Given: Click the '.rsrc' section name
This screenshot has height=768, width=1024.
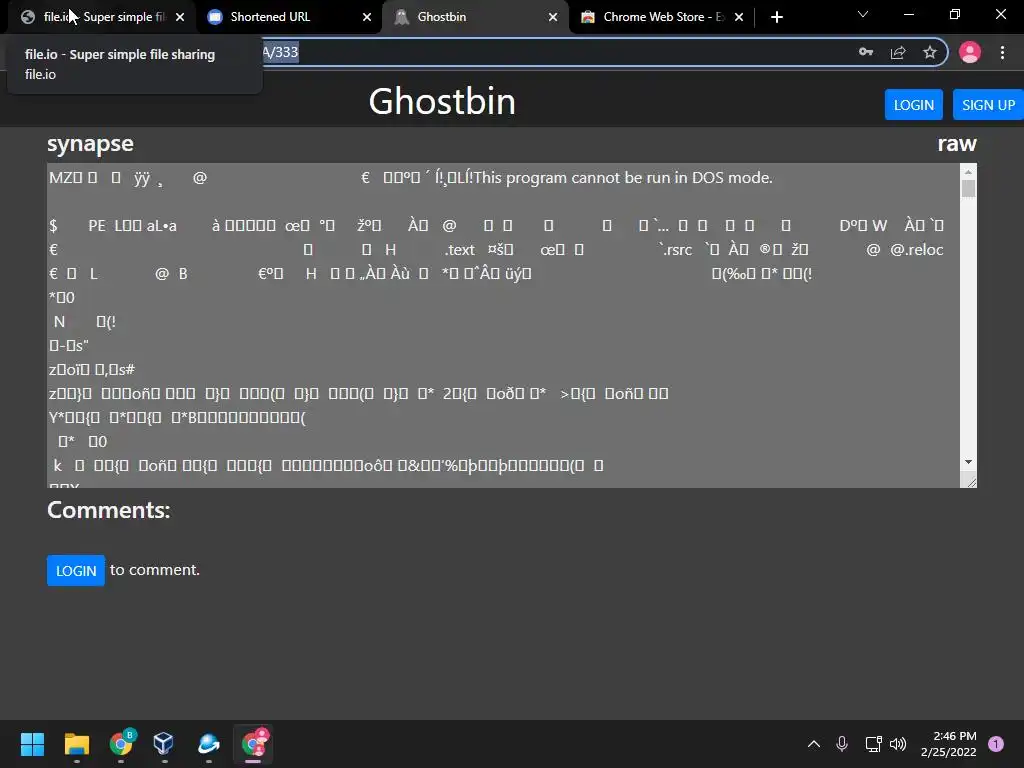Looking at the screenshot, I should point(675,249).
